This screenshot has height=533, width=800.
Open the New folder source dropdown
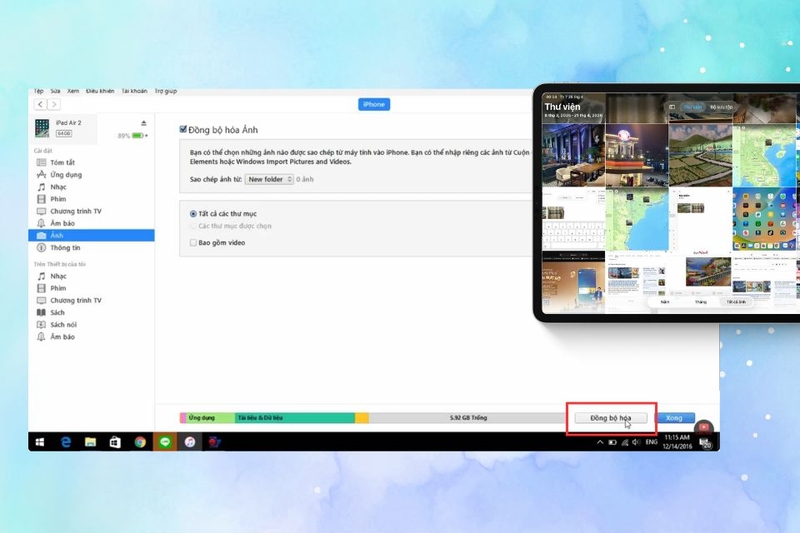(x=269, y=180)
